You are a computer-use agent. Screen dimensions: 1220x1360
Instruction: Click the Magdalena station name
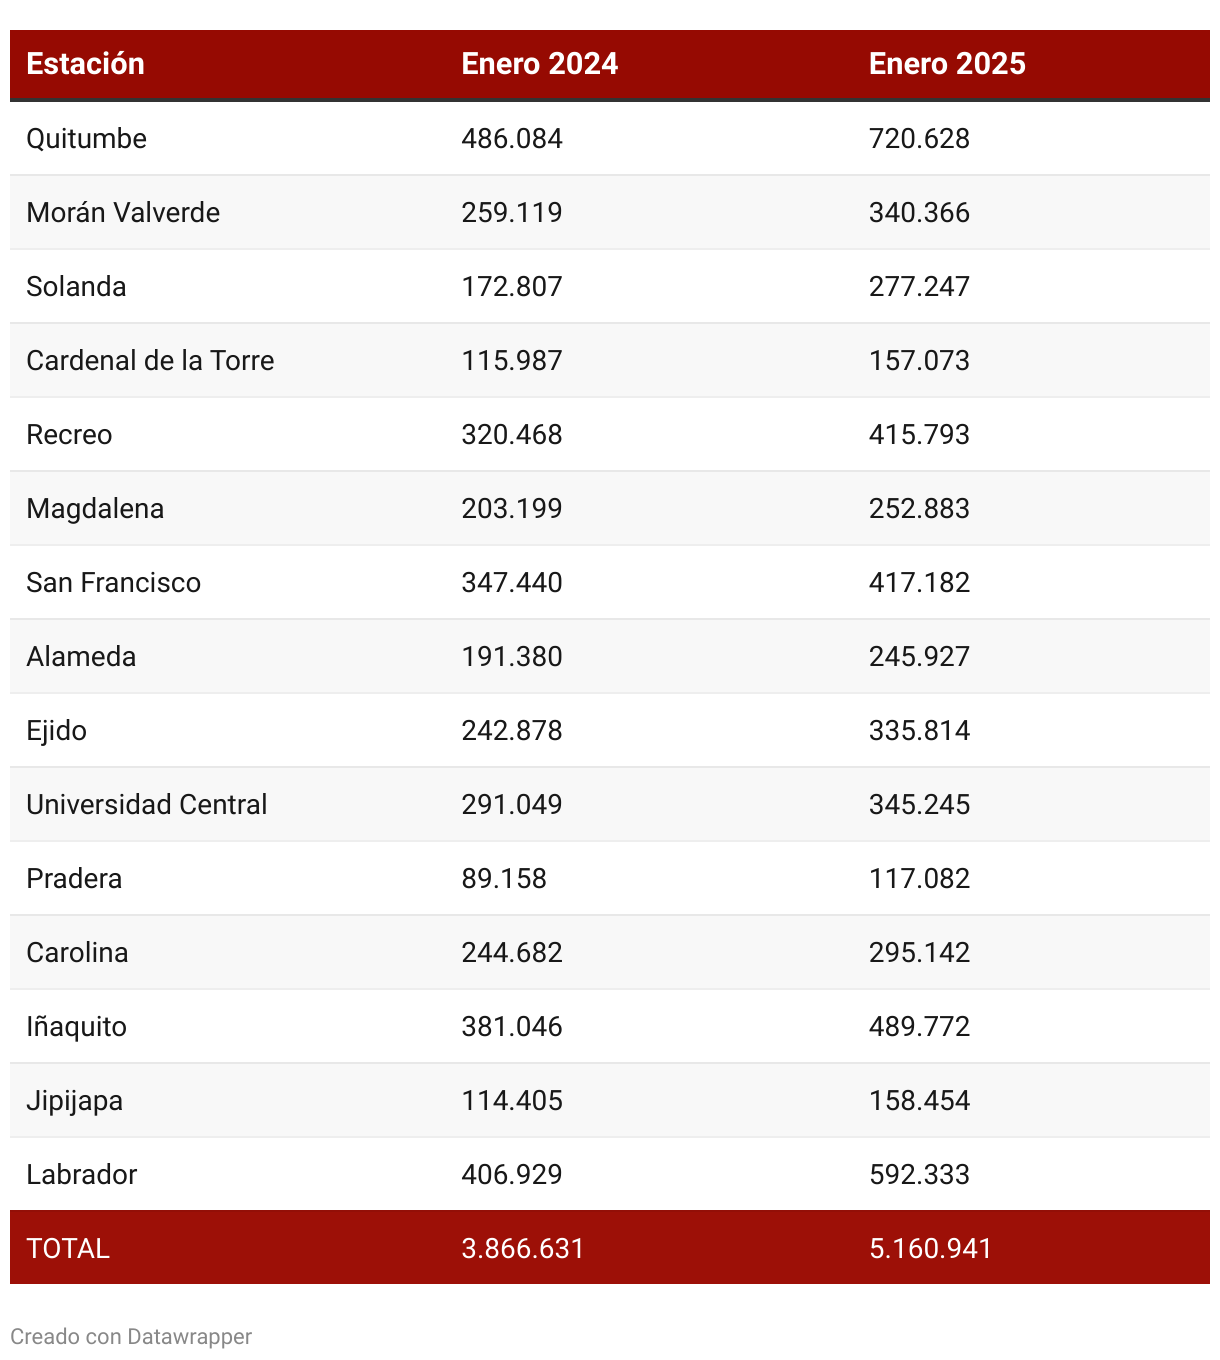coord(95,508)
